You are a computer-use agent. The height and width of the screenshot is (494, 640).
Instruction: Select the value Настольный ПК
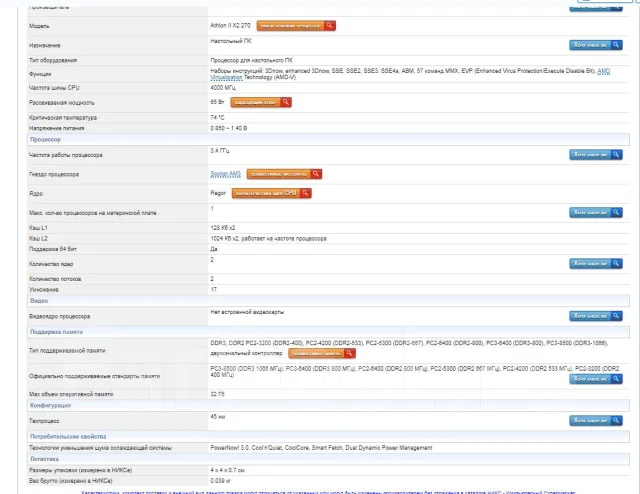pos(231,41)
